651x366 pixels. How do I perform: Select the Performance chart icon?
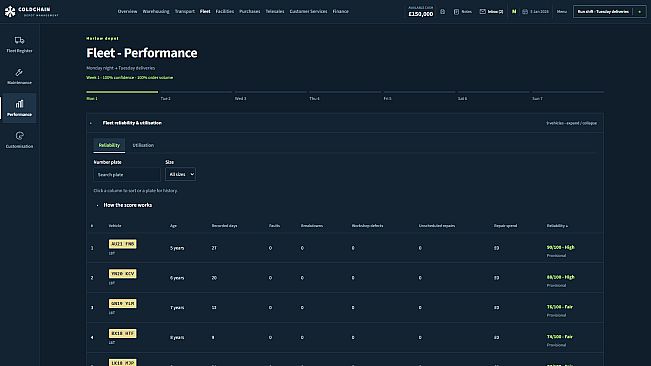(19, 104)
